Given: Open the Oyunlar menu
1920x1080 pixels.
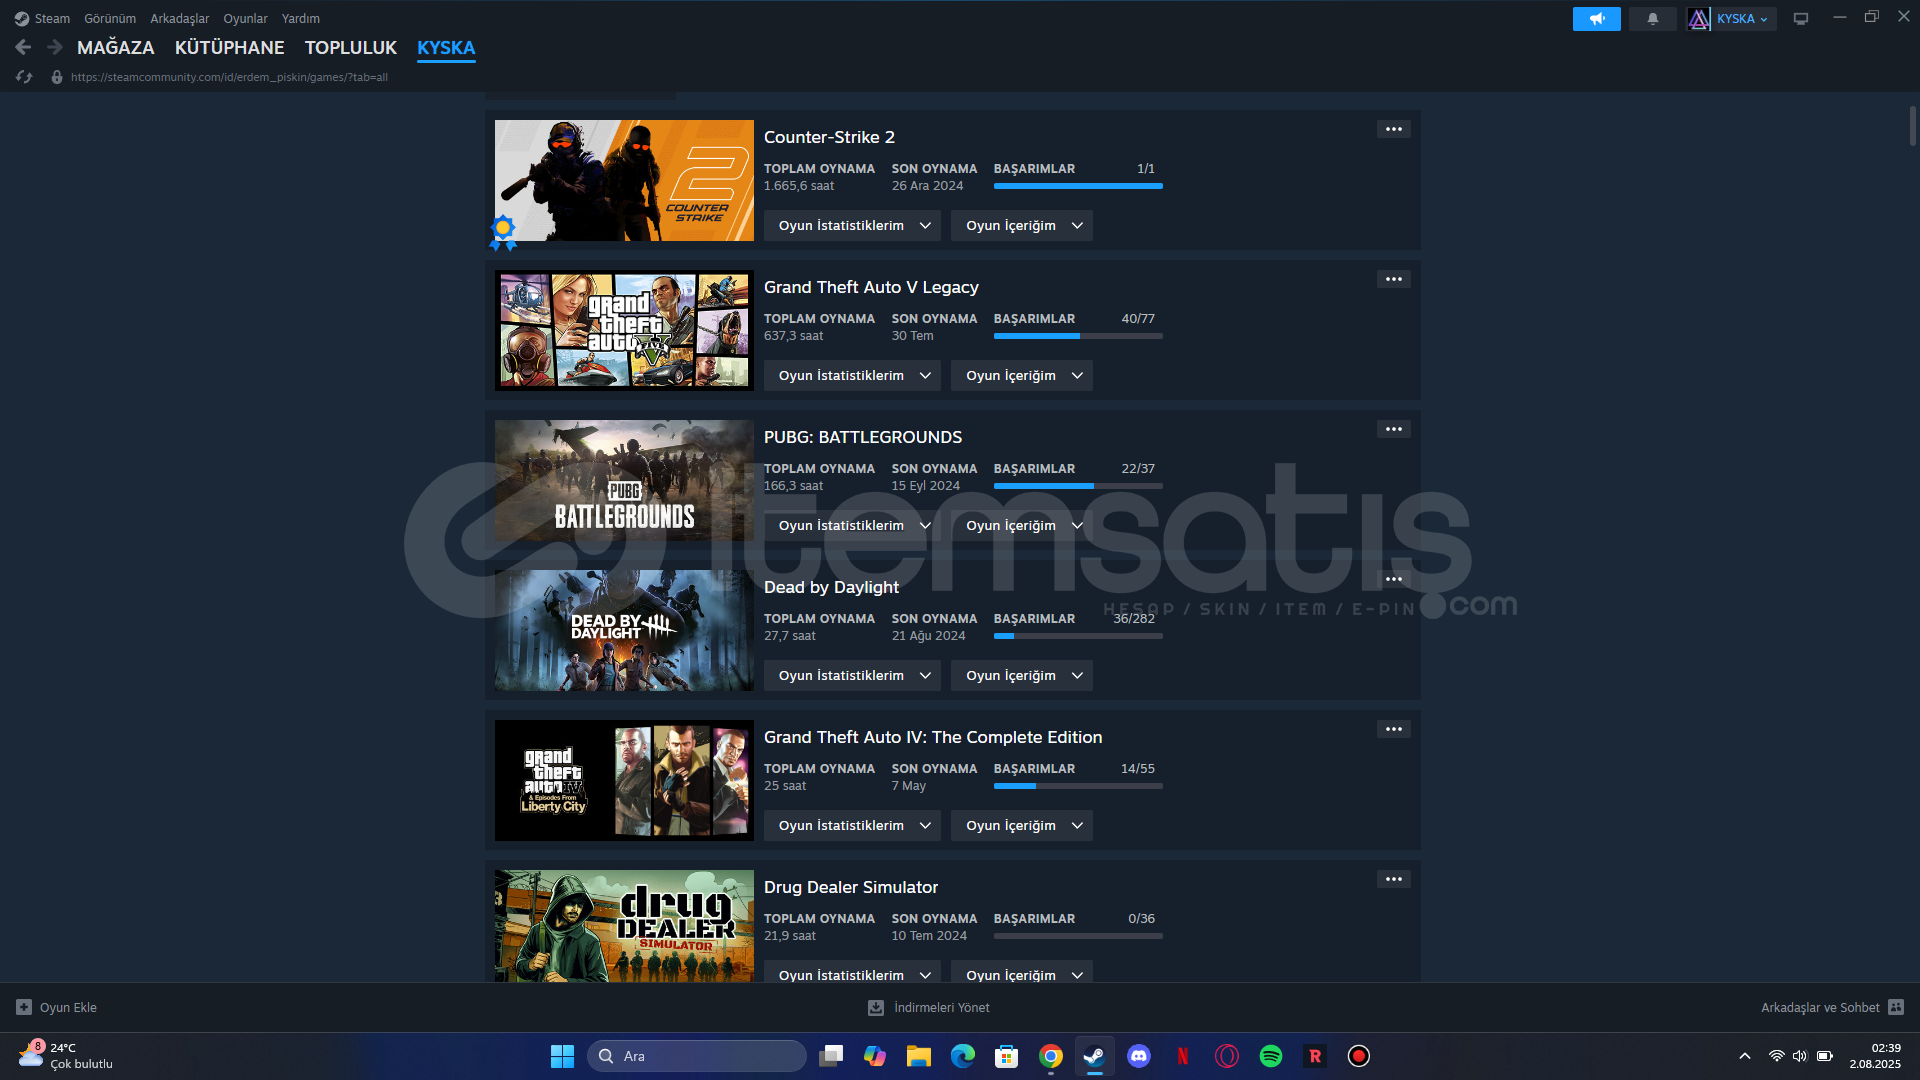Looking at the screenshot, I should [245, 18].
